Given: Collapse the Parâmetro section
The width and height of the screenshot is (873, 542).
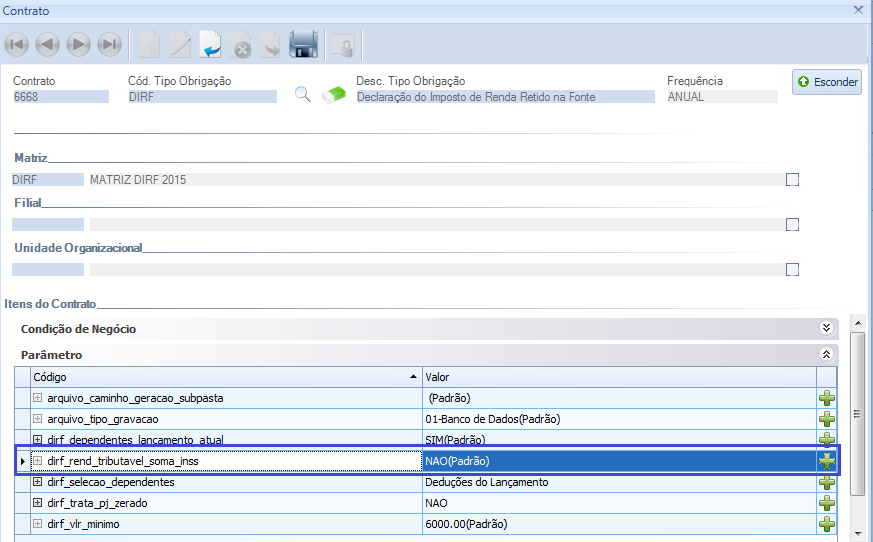Looking at the screenshot, I should 826,354.
